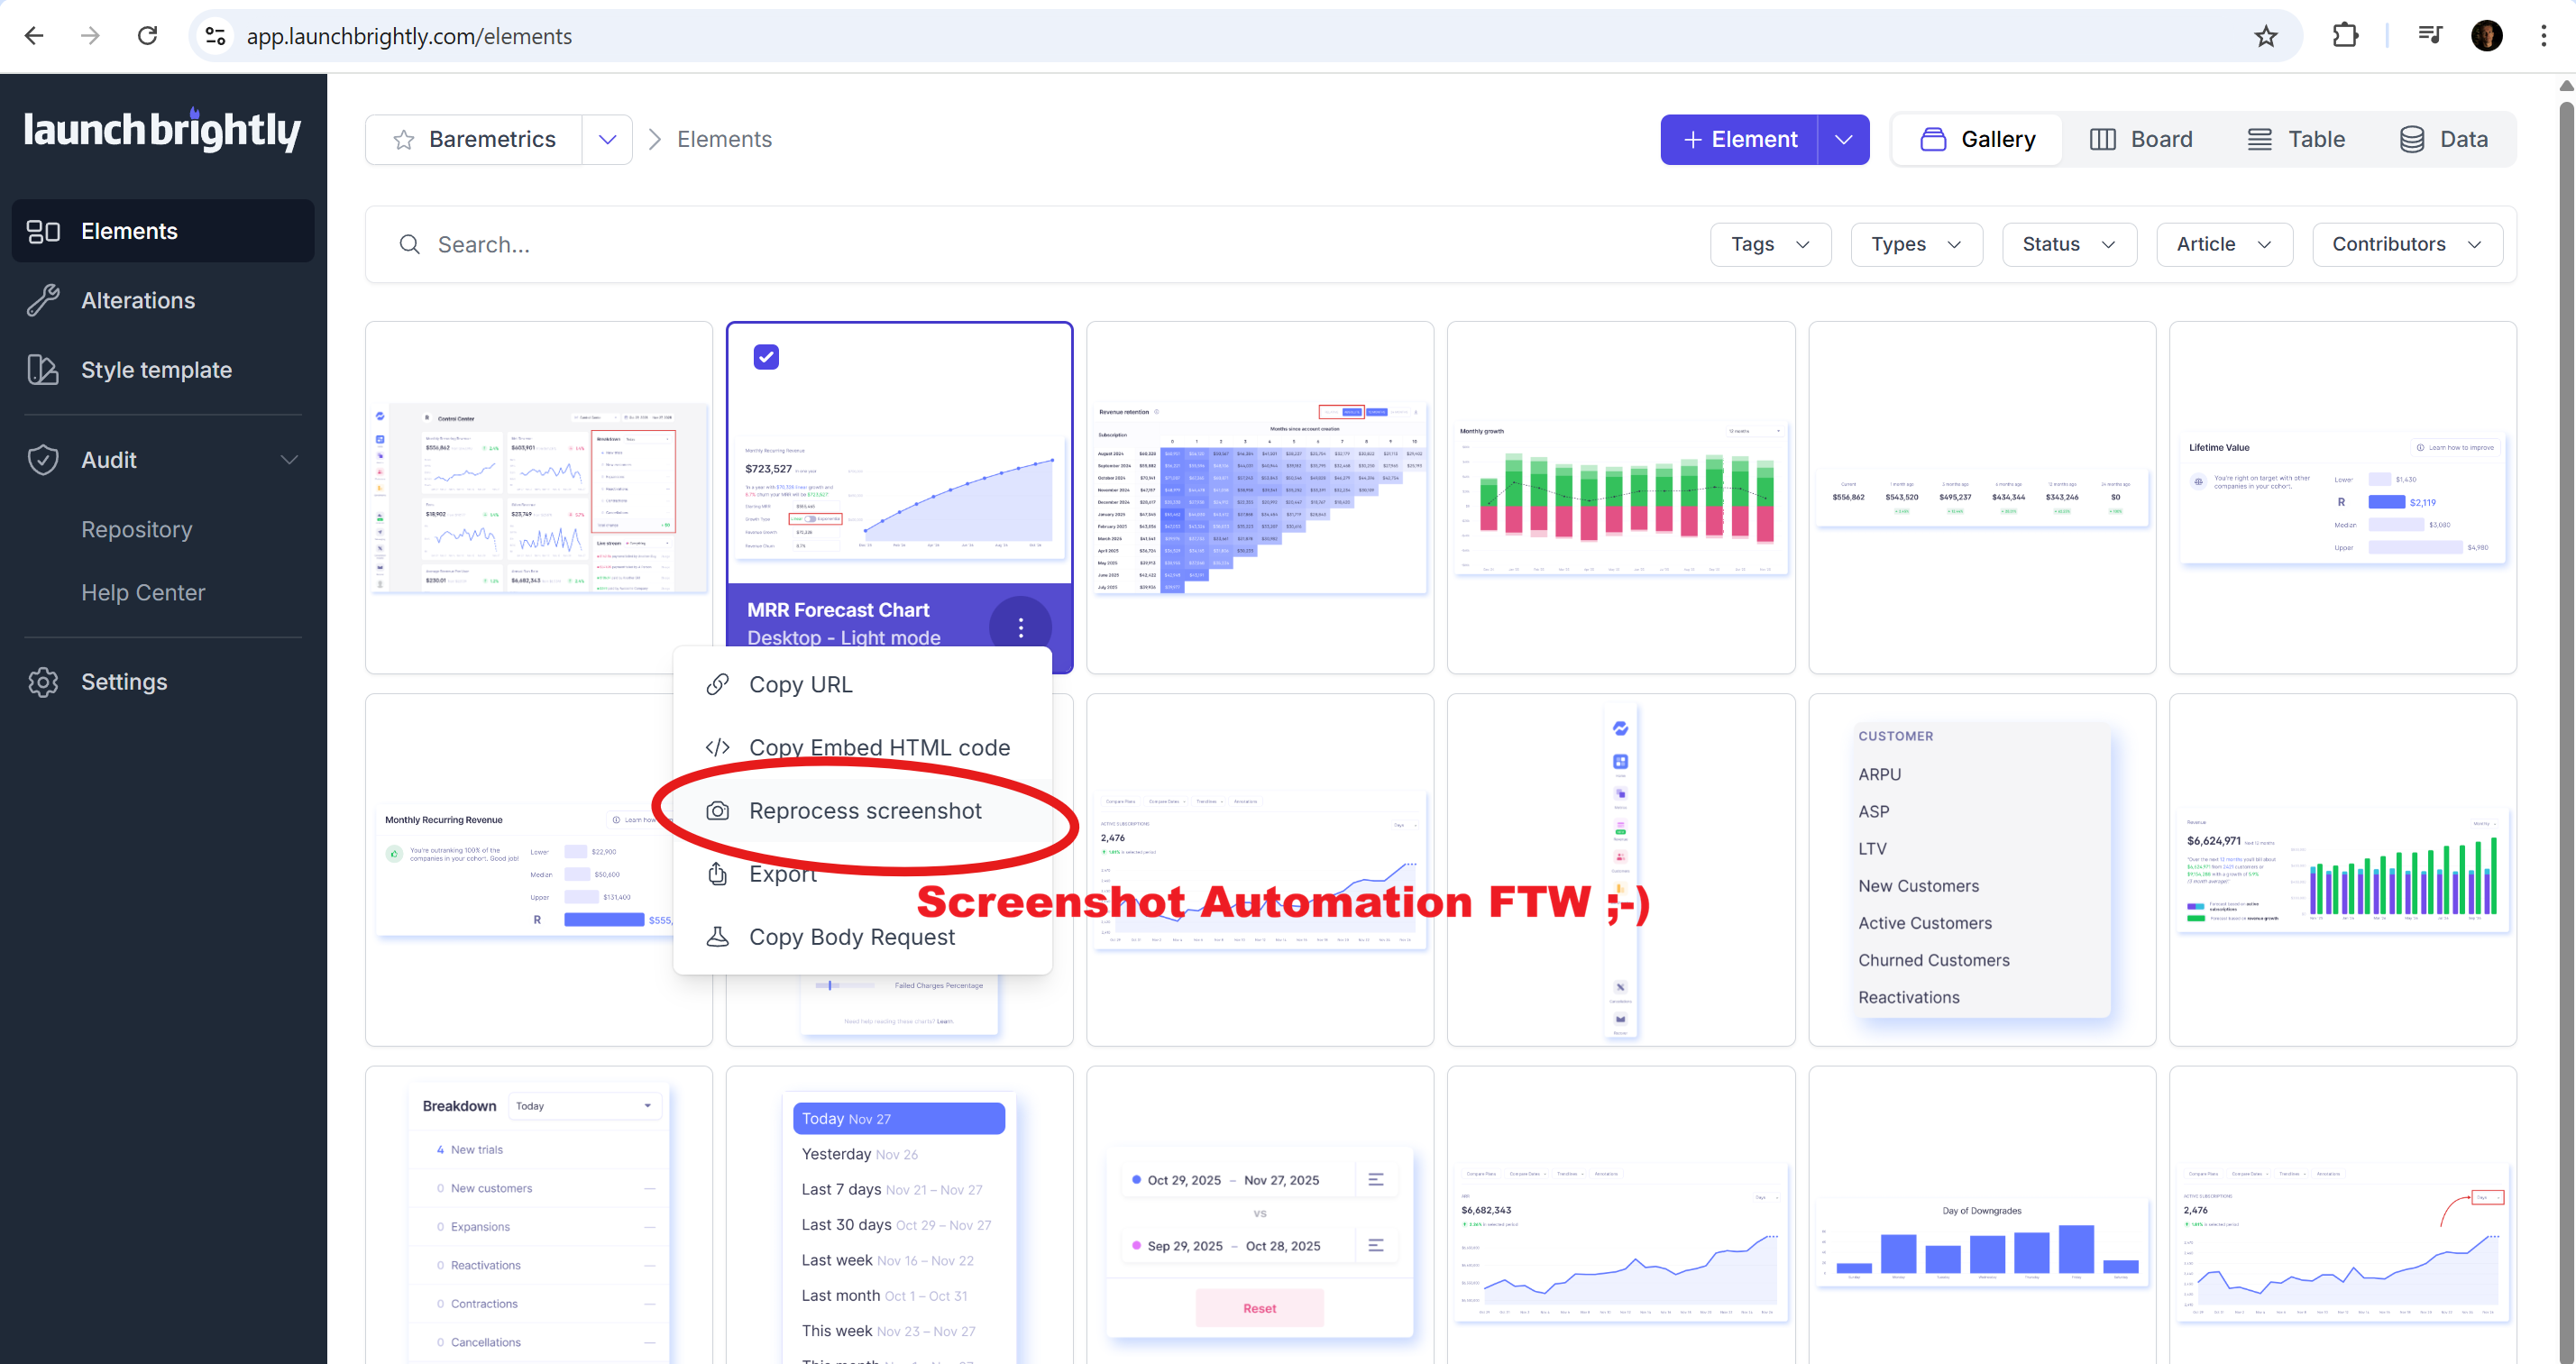Reload the page with refresh icon

point(148,37)
